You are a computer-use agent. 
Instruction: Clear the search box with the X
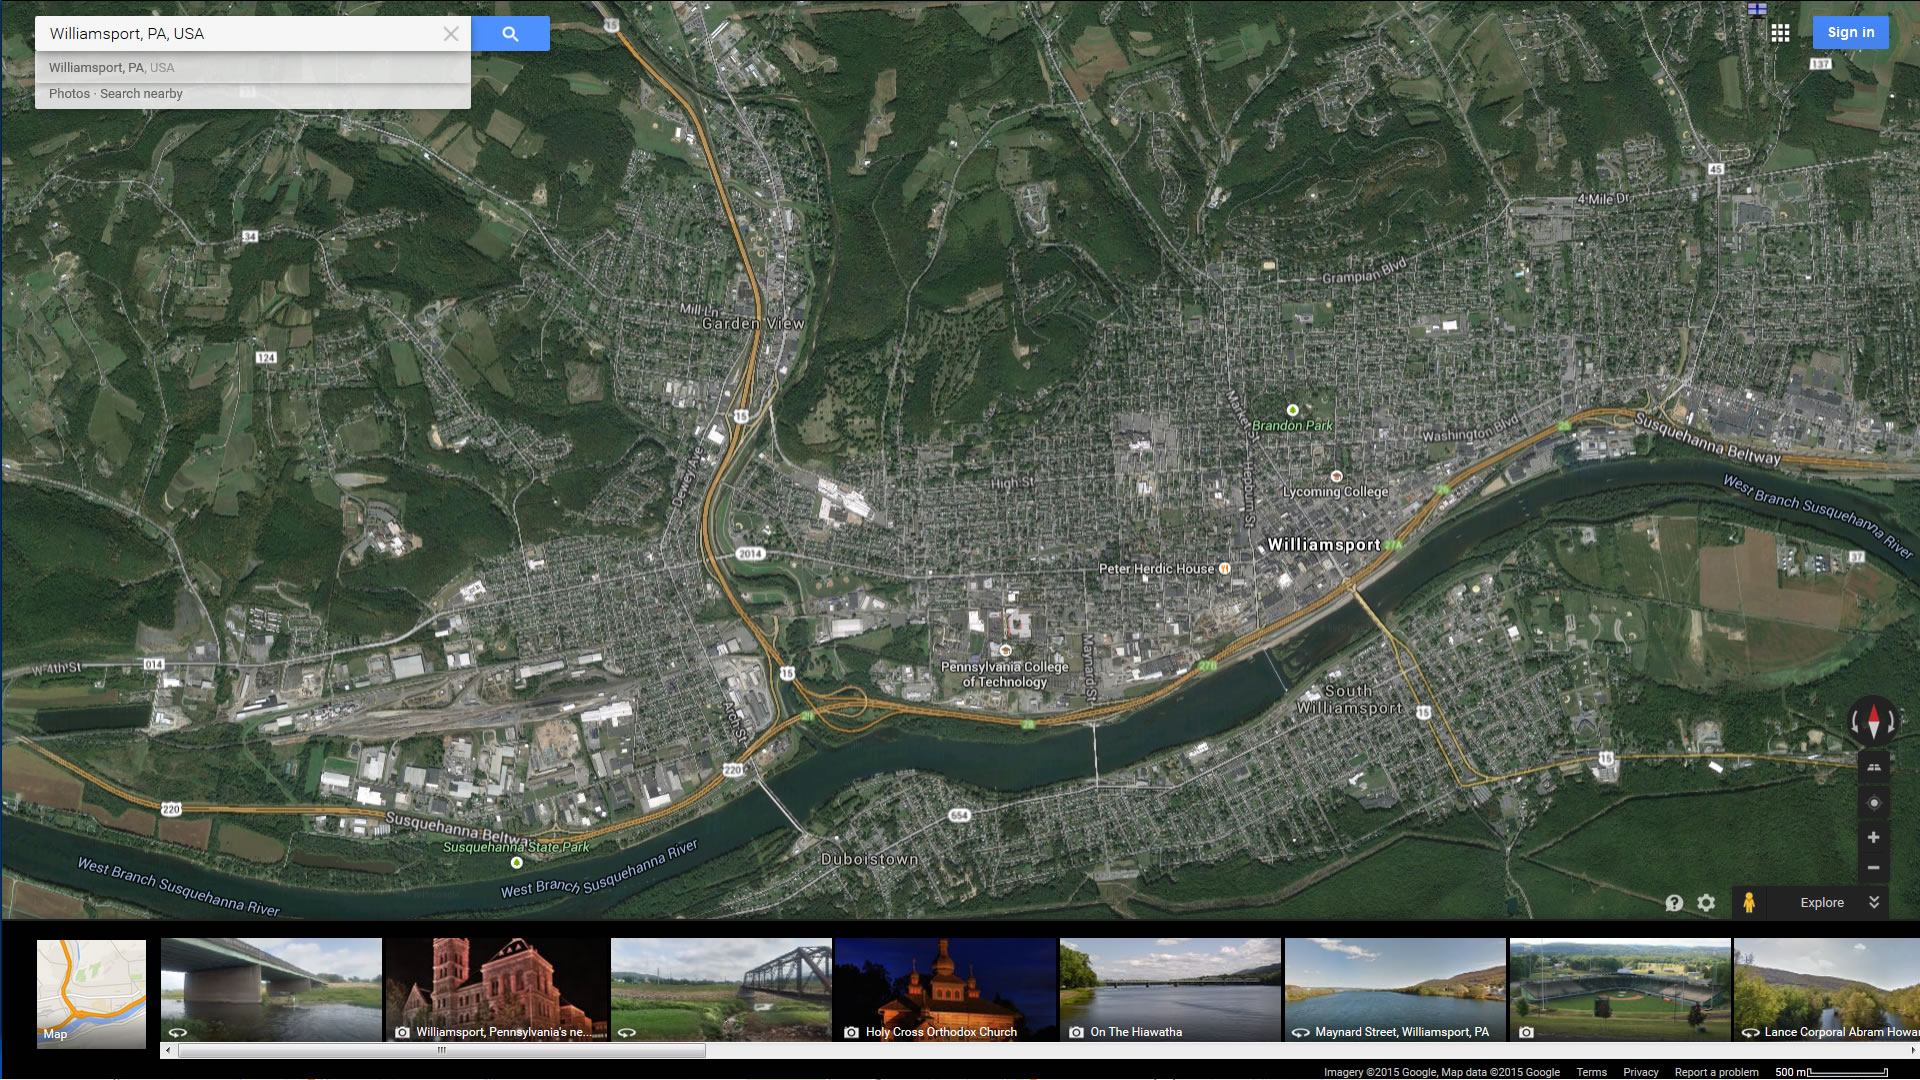click(x=451, y=34)
